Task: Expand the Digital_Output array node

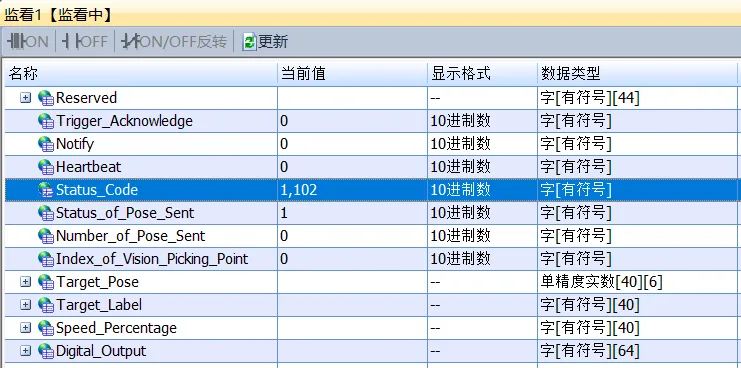Action: point(26,351)
